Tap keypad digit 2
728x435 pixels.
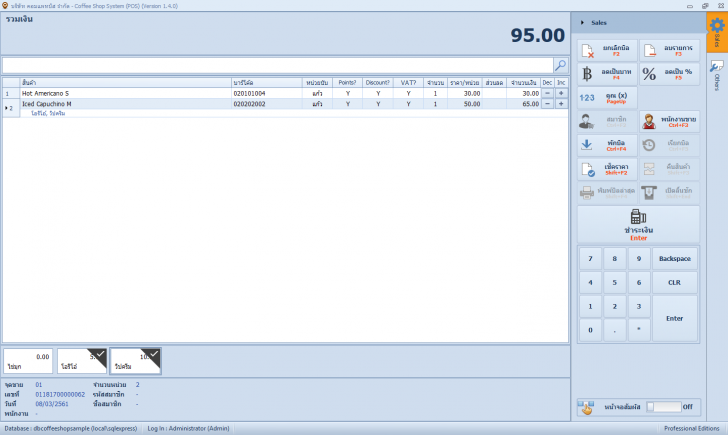[614, 306]
